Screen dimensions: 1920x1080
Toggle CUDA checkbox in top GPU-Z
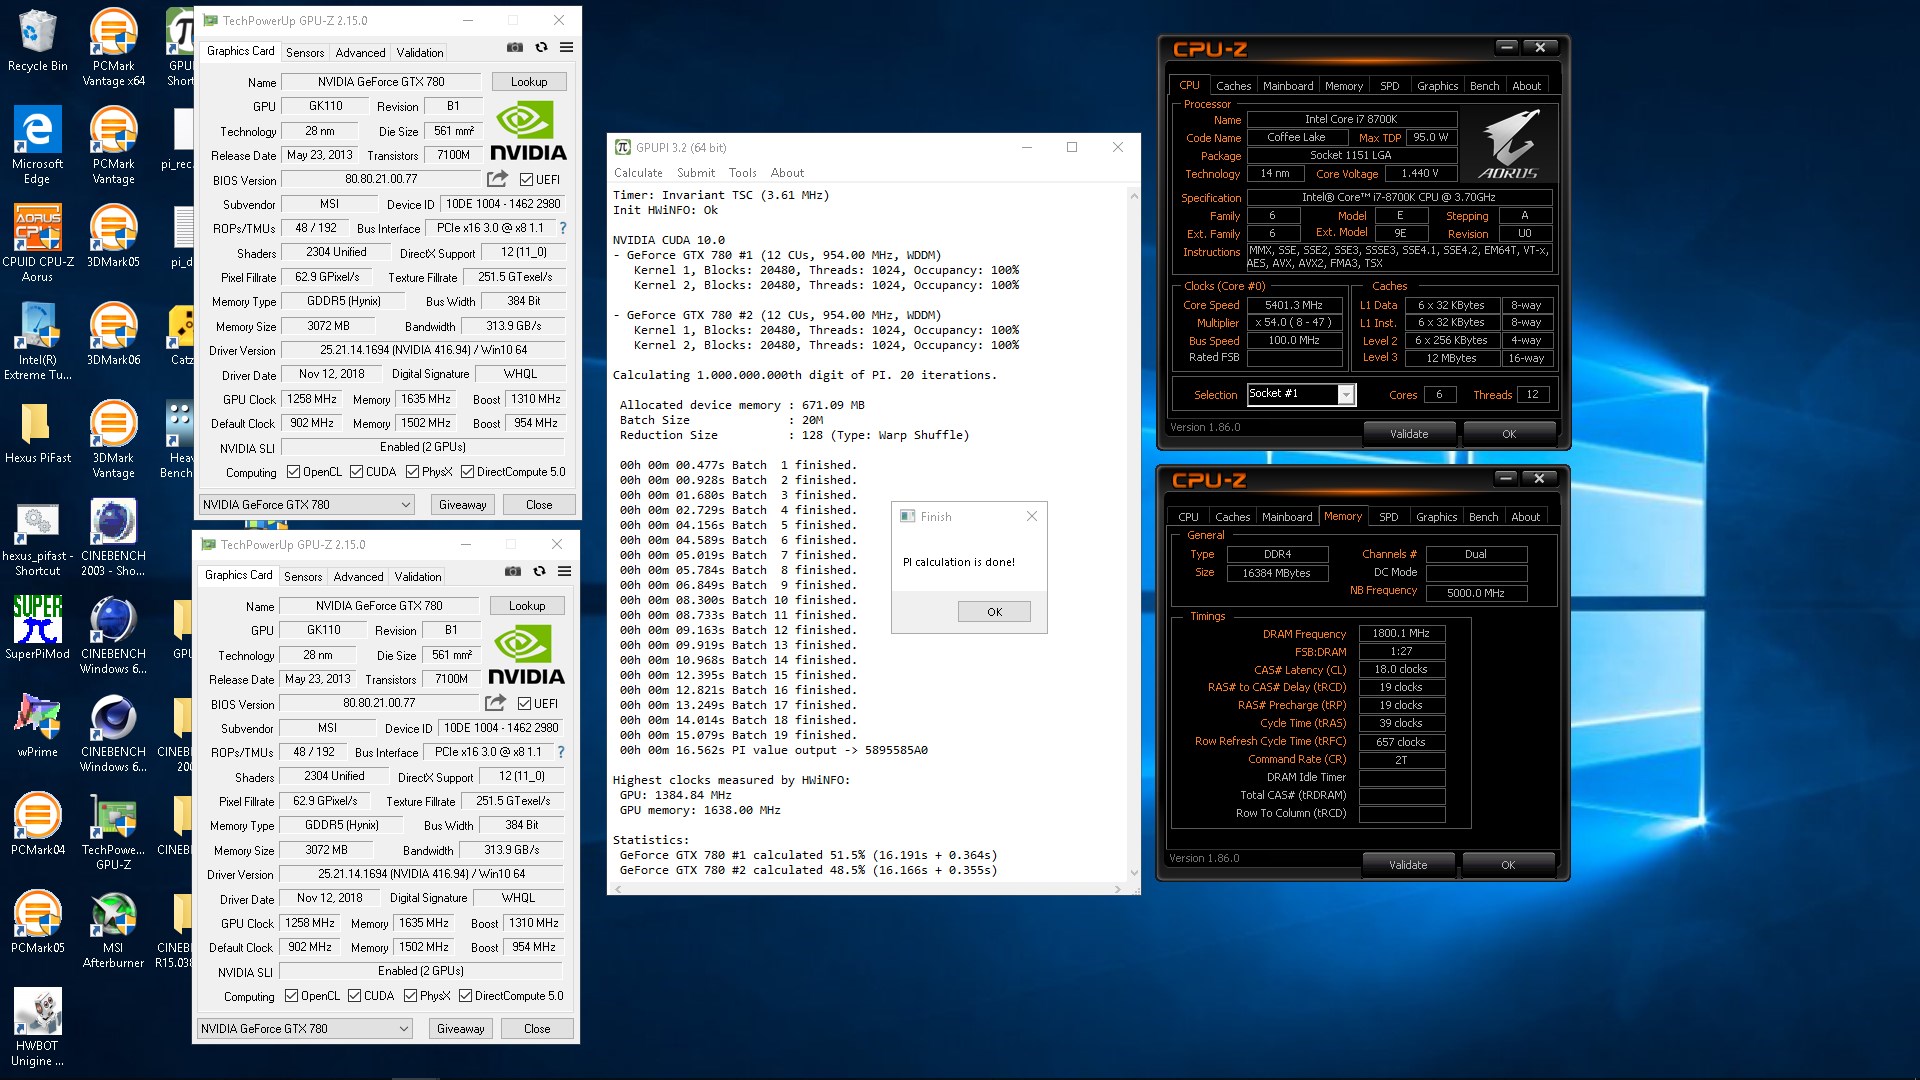click(356, 472)
